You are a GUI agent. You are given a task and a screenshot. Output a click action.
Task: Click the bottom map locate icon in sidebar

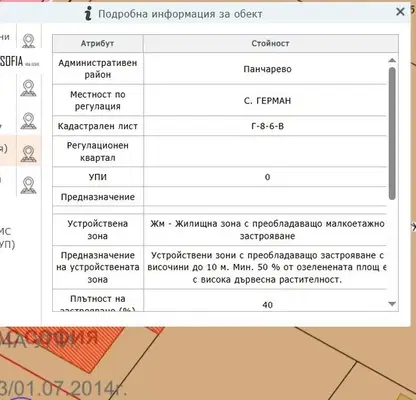pyautogui.click(x=29, y=185)
